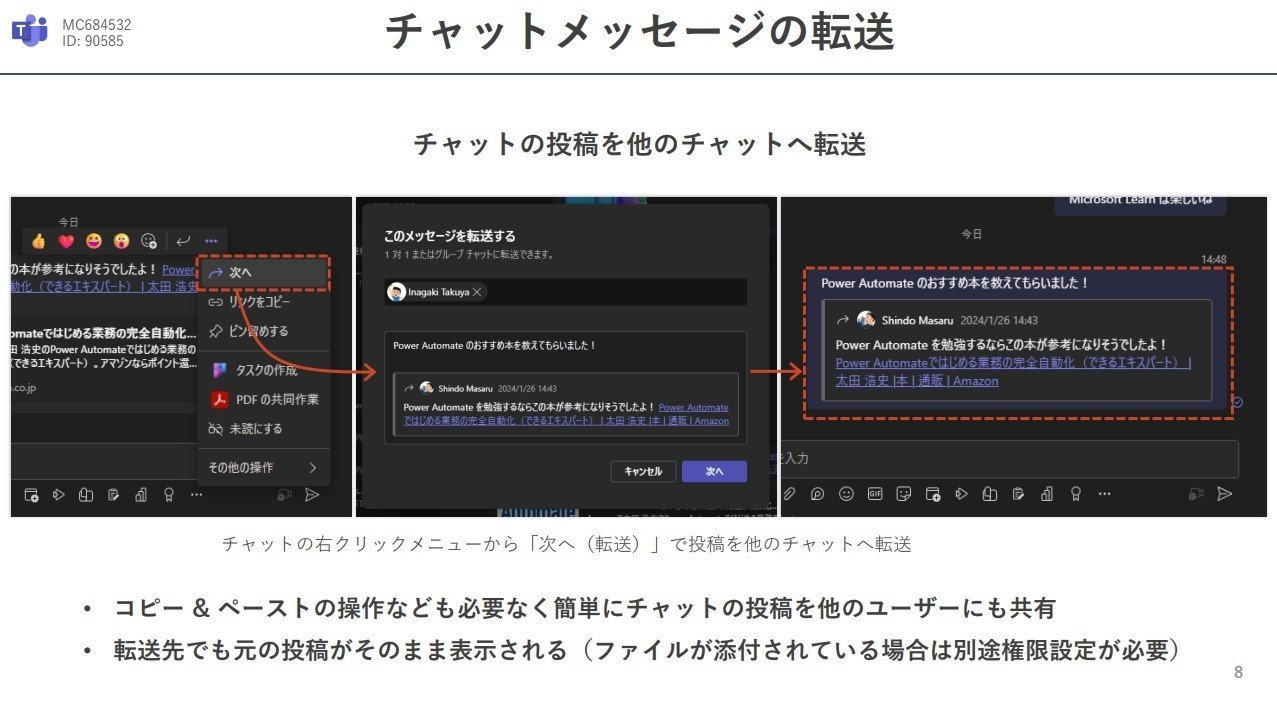Open Amazon book link in forwarded chat message
This screenshot has height=701, width=1277.
pyautogui.click(x=1013, y=371)
